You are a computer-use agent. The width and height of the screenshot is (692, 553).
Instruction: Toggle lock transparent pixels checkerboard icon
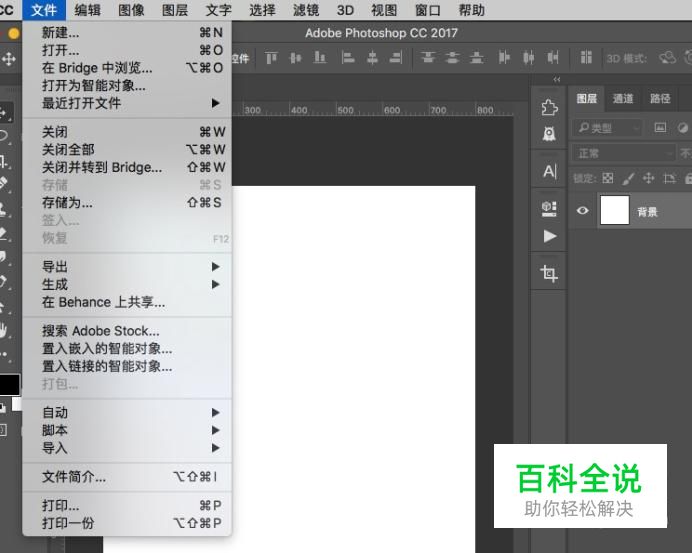608,178
